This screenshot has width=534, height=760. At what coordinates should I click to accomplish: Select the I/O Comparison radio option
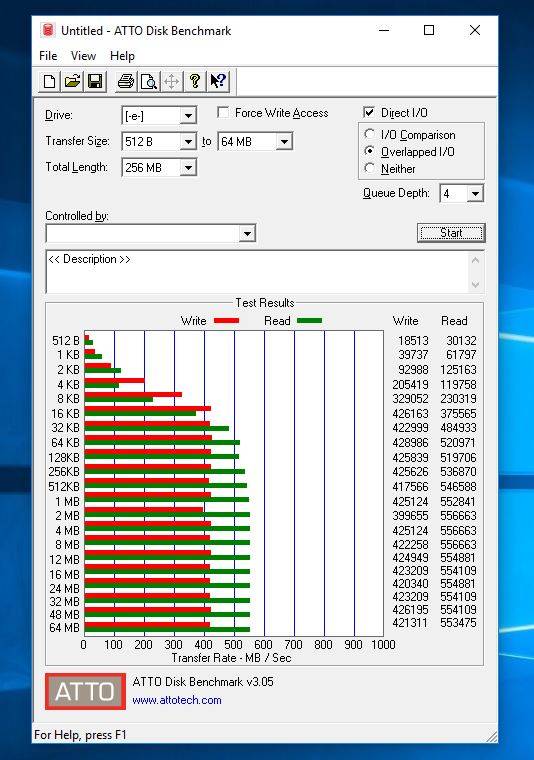tap(370, 134)
